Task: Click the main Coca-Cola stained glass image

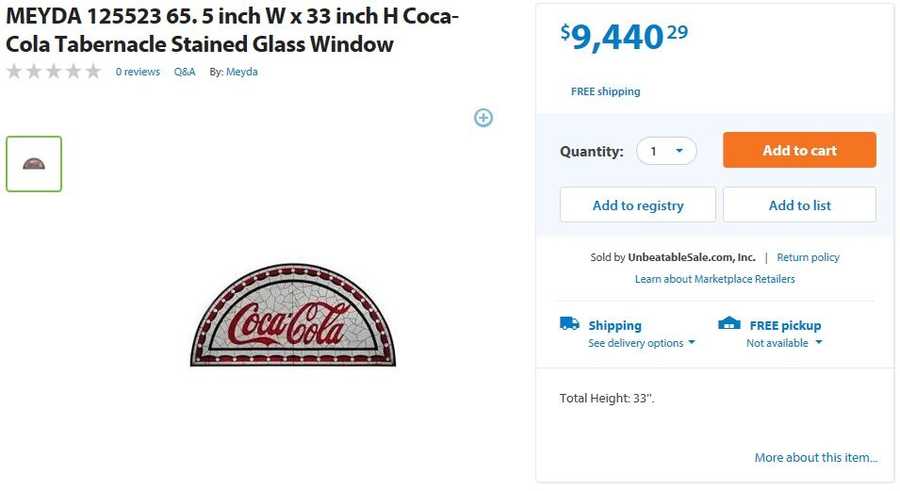Action: [293, 316]
